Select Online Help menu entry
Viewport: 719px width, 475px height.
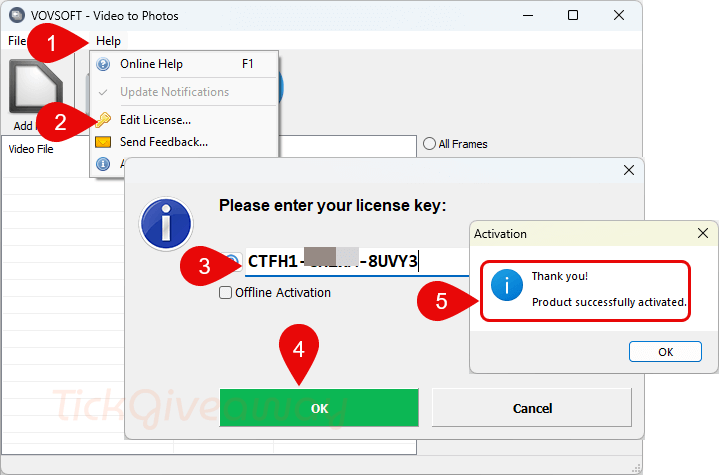click(184, 64)
